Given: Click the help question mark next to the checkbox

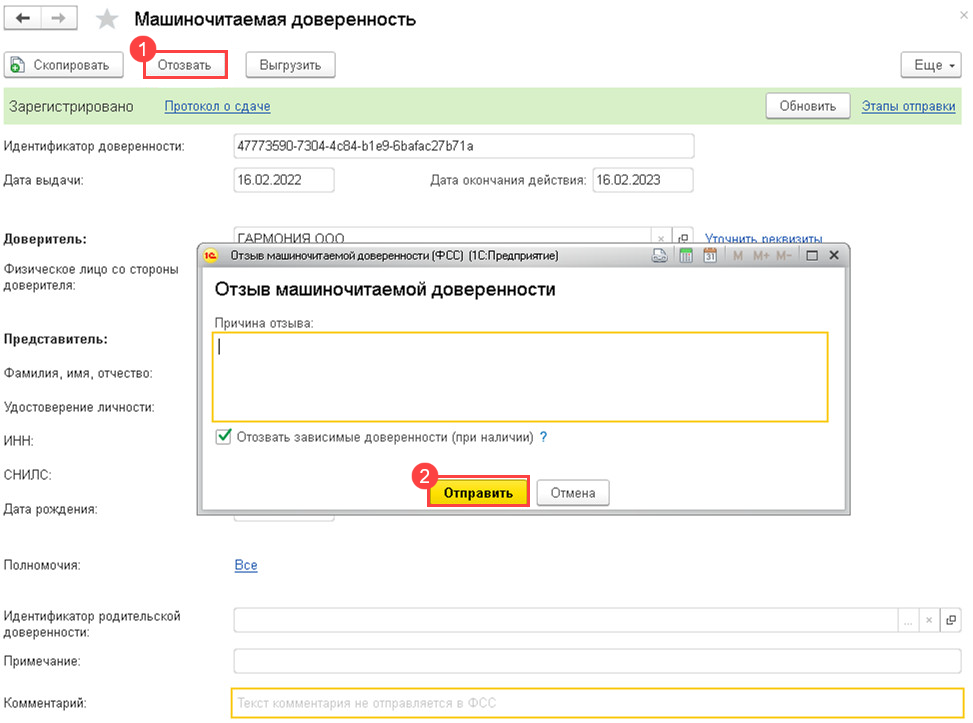Looking at the screenshot, I should [544, 437].
